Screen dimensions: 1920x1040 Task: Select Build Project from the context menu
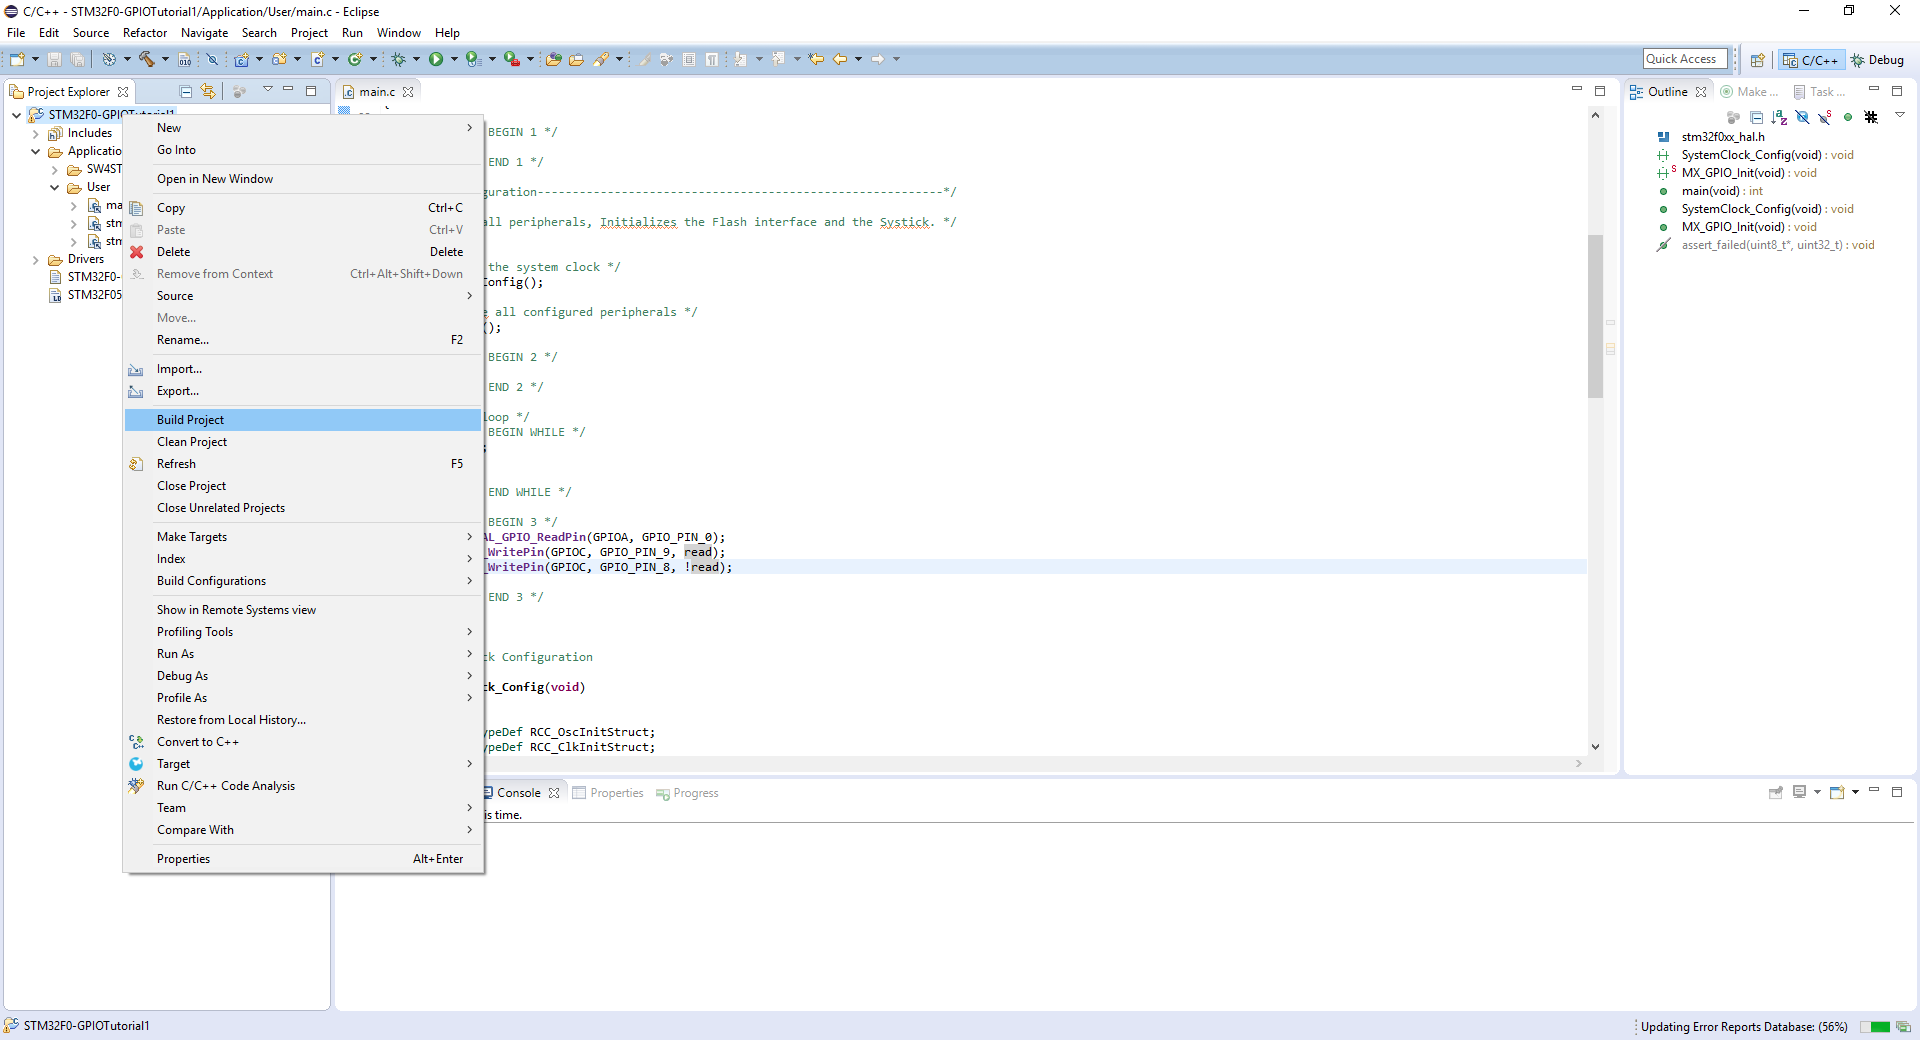[190, 420]
